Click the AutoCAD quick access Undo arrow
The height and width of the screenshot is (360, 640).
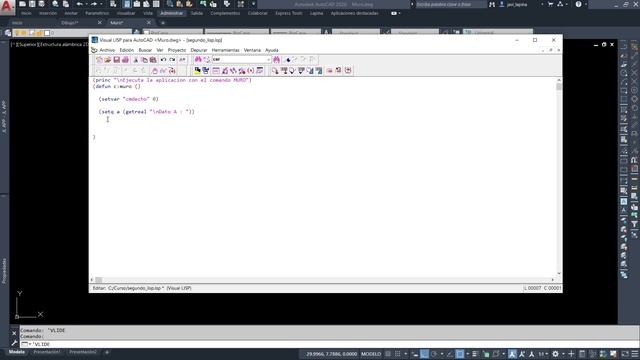tap(80, 4)
